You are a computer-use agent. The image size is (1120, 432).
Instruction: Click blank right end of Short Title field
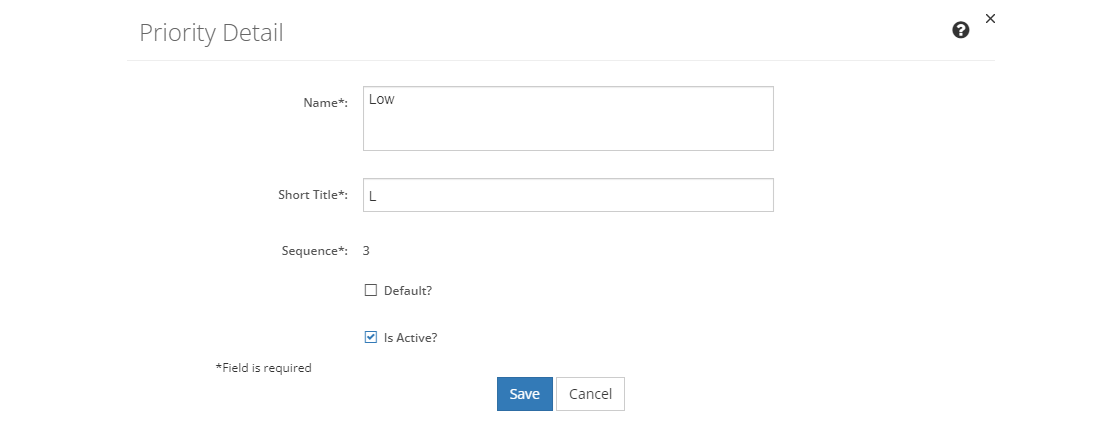[714, 195]
